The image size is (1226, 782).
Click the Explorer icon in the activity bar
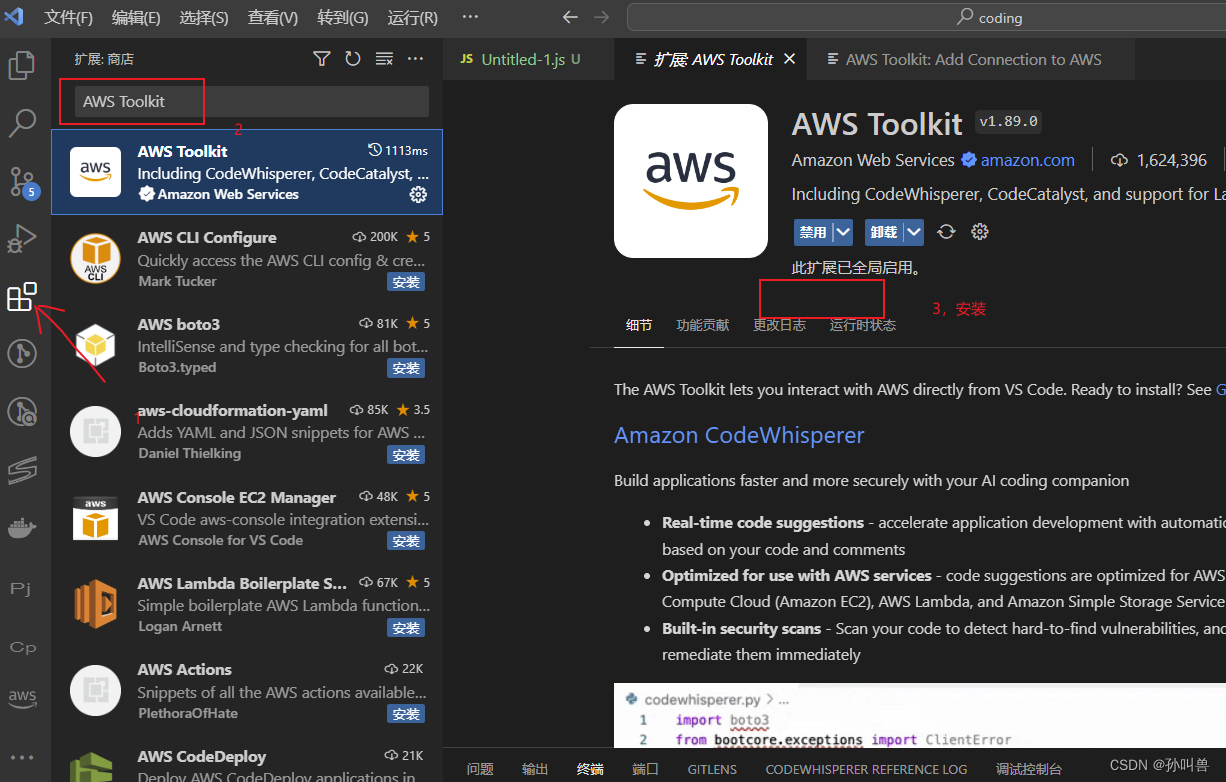22,64
